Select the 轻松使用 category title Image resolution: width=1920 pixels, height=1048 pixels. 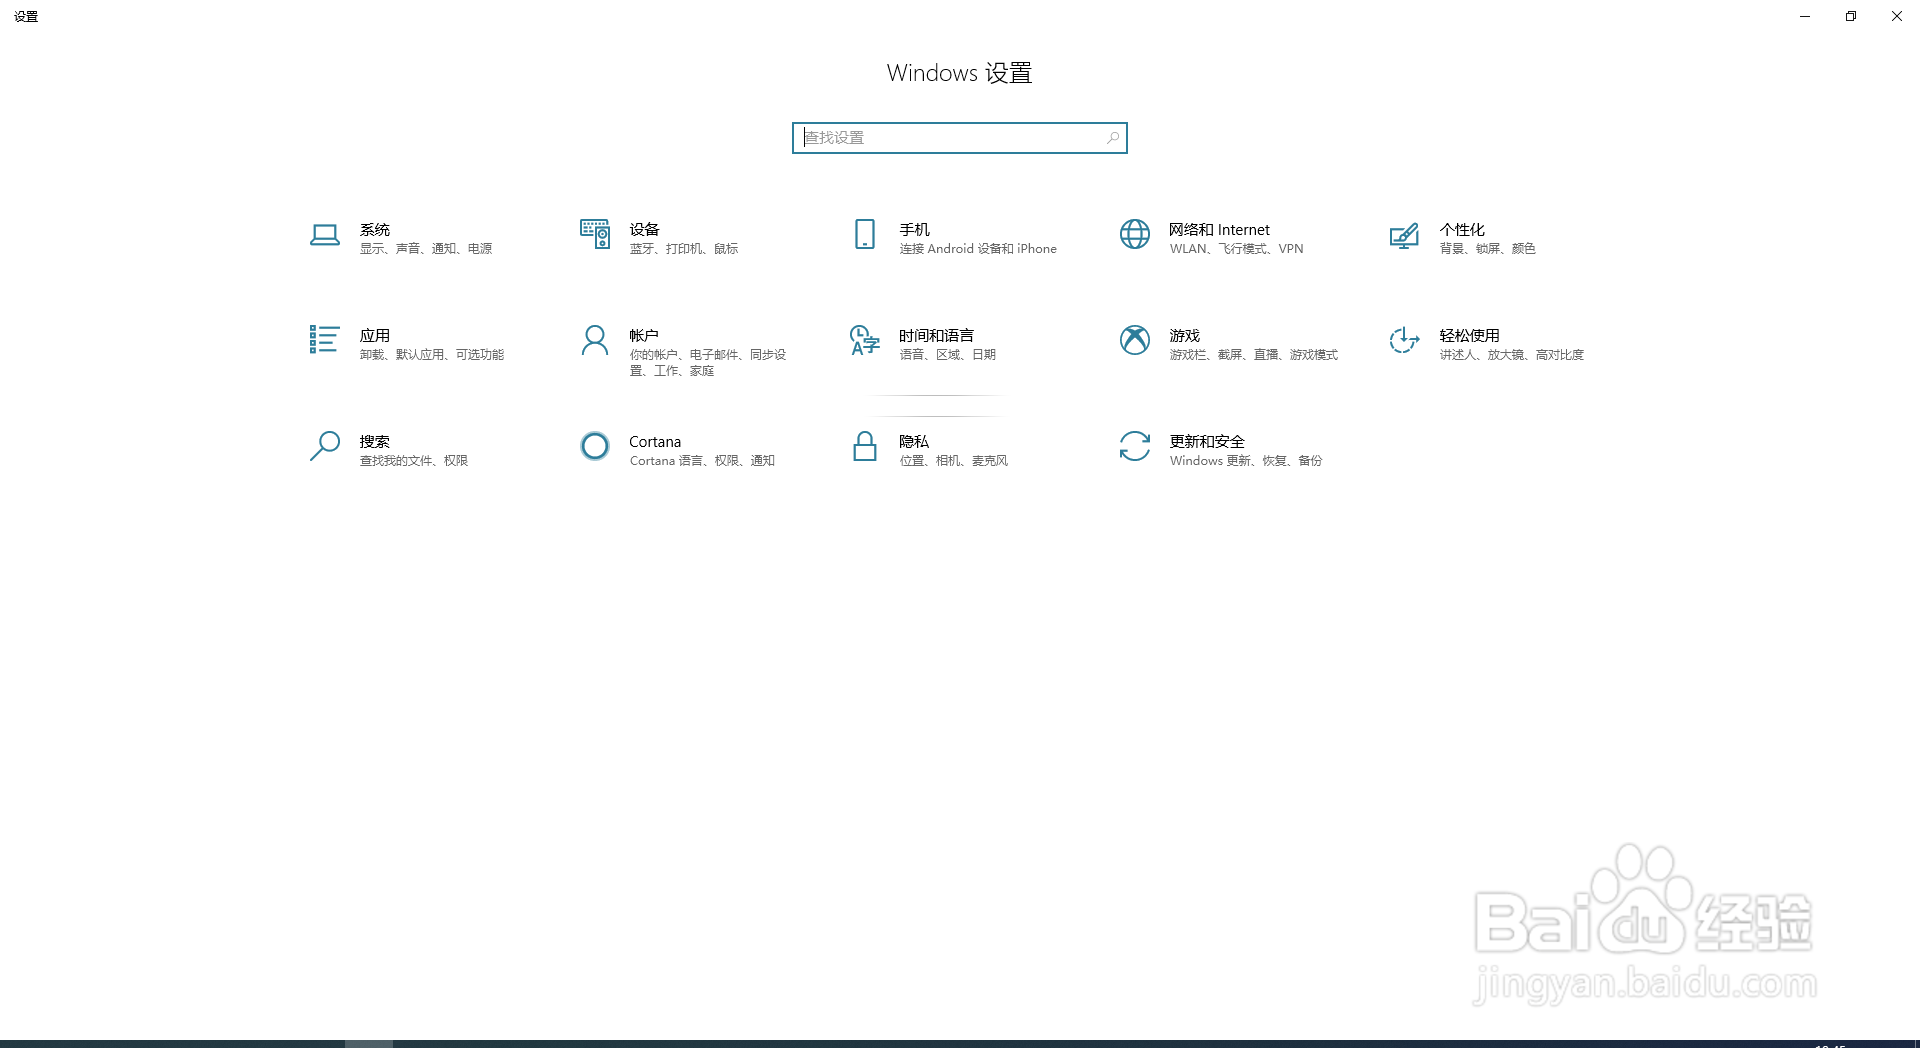click(1470, 336)
